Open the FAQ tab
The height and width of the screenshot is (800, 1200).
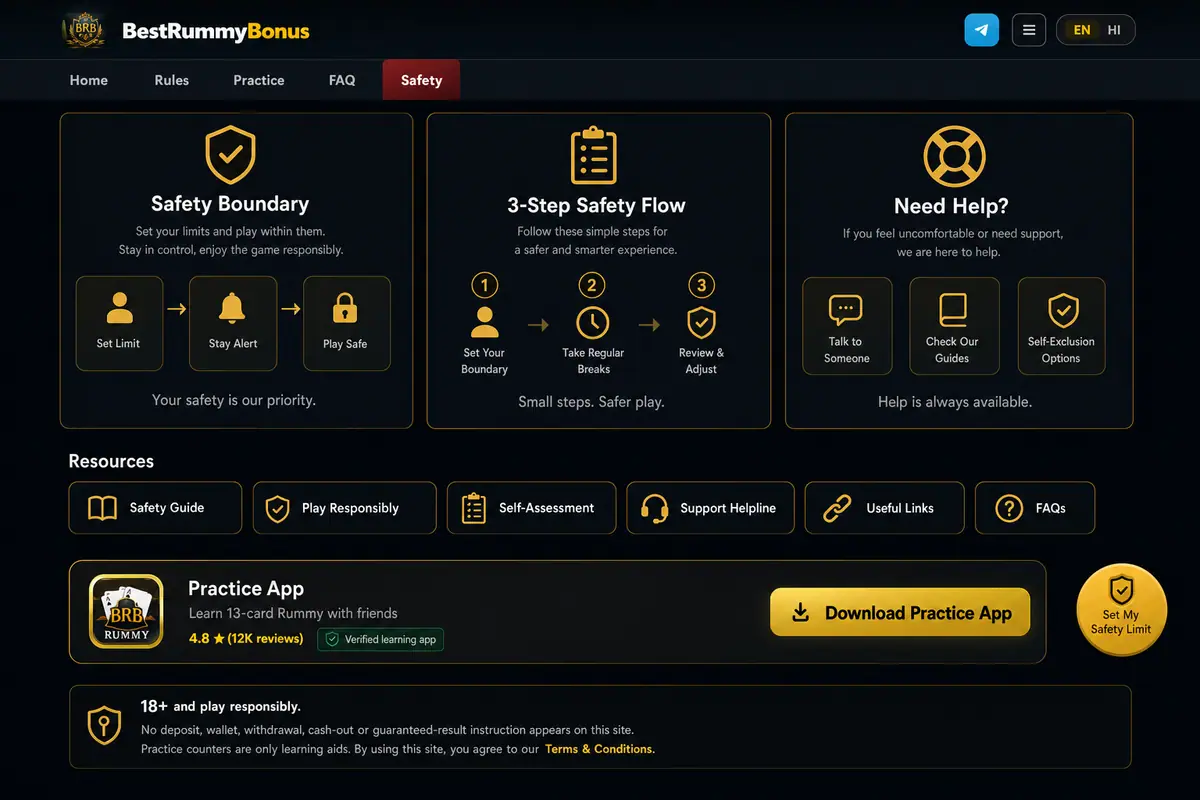[x=342, y=80]
